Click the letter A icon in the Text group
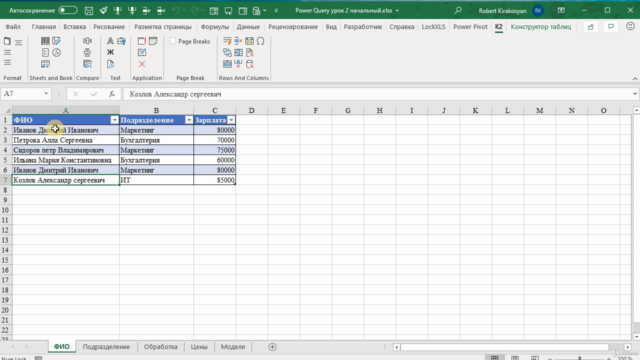The width and height of the screenshot is (640, 360). tap(110, 41)
